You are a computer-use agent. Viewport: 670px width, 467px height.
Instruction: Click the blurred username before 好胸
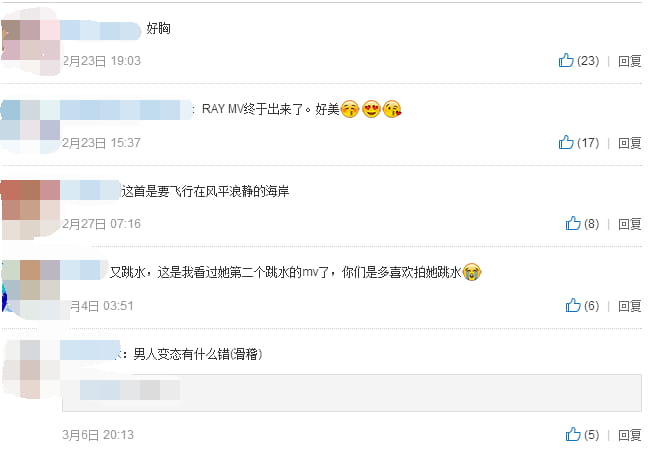click(x=101, y=30)
